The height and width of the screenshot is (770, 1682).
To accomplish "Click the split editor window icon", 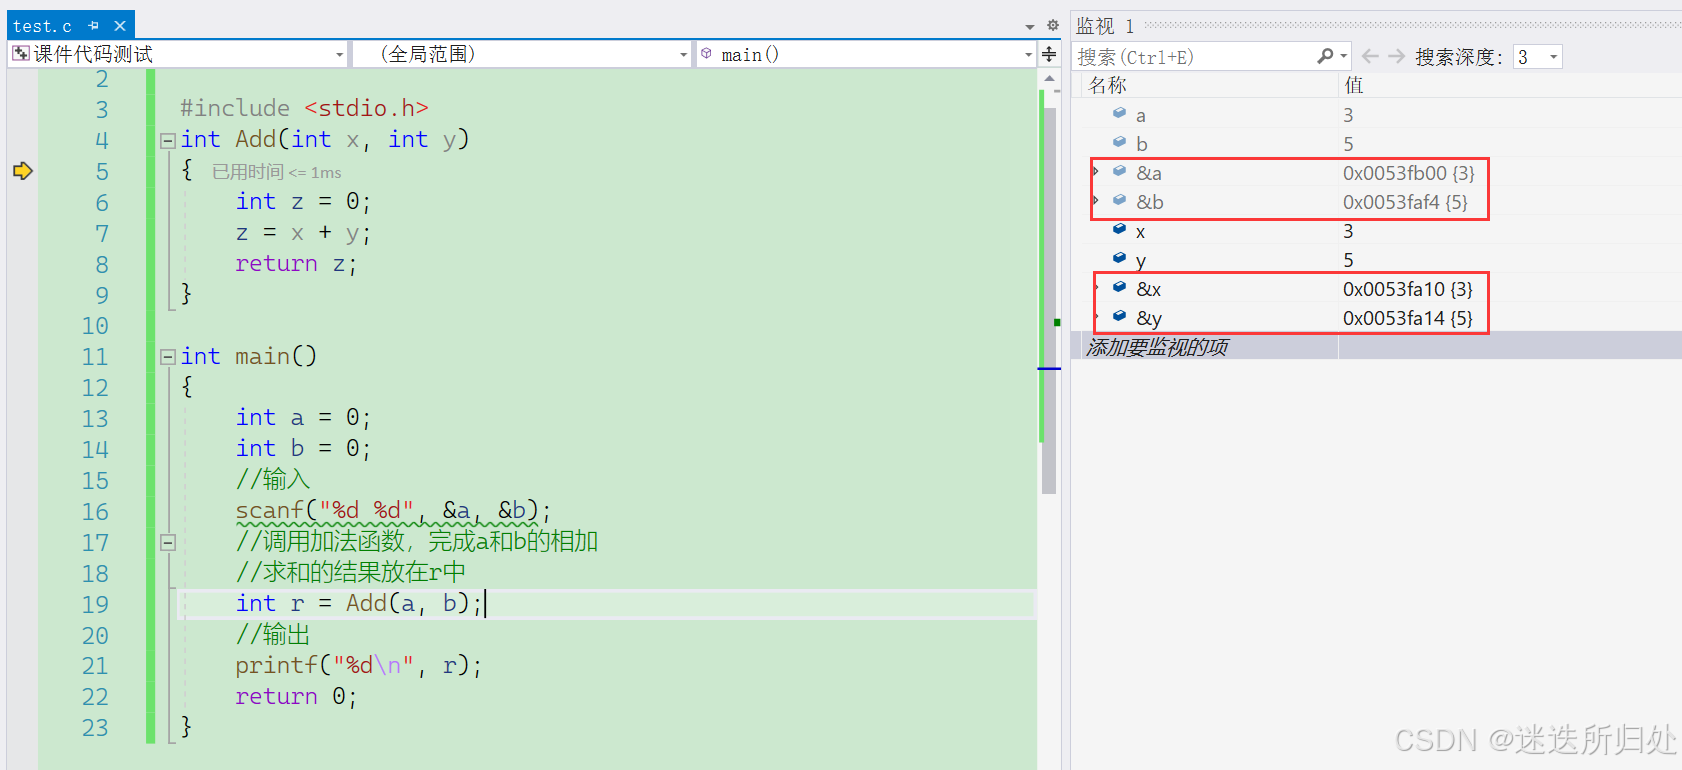I will pyautogui.click(x=1049, y=54).
